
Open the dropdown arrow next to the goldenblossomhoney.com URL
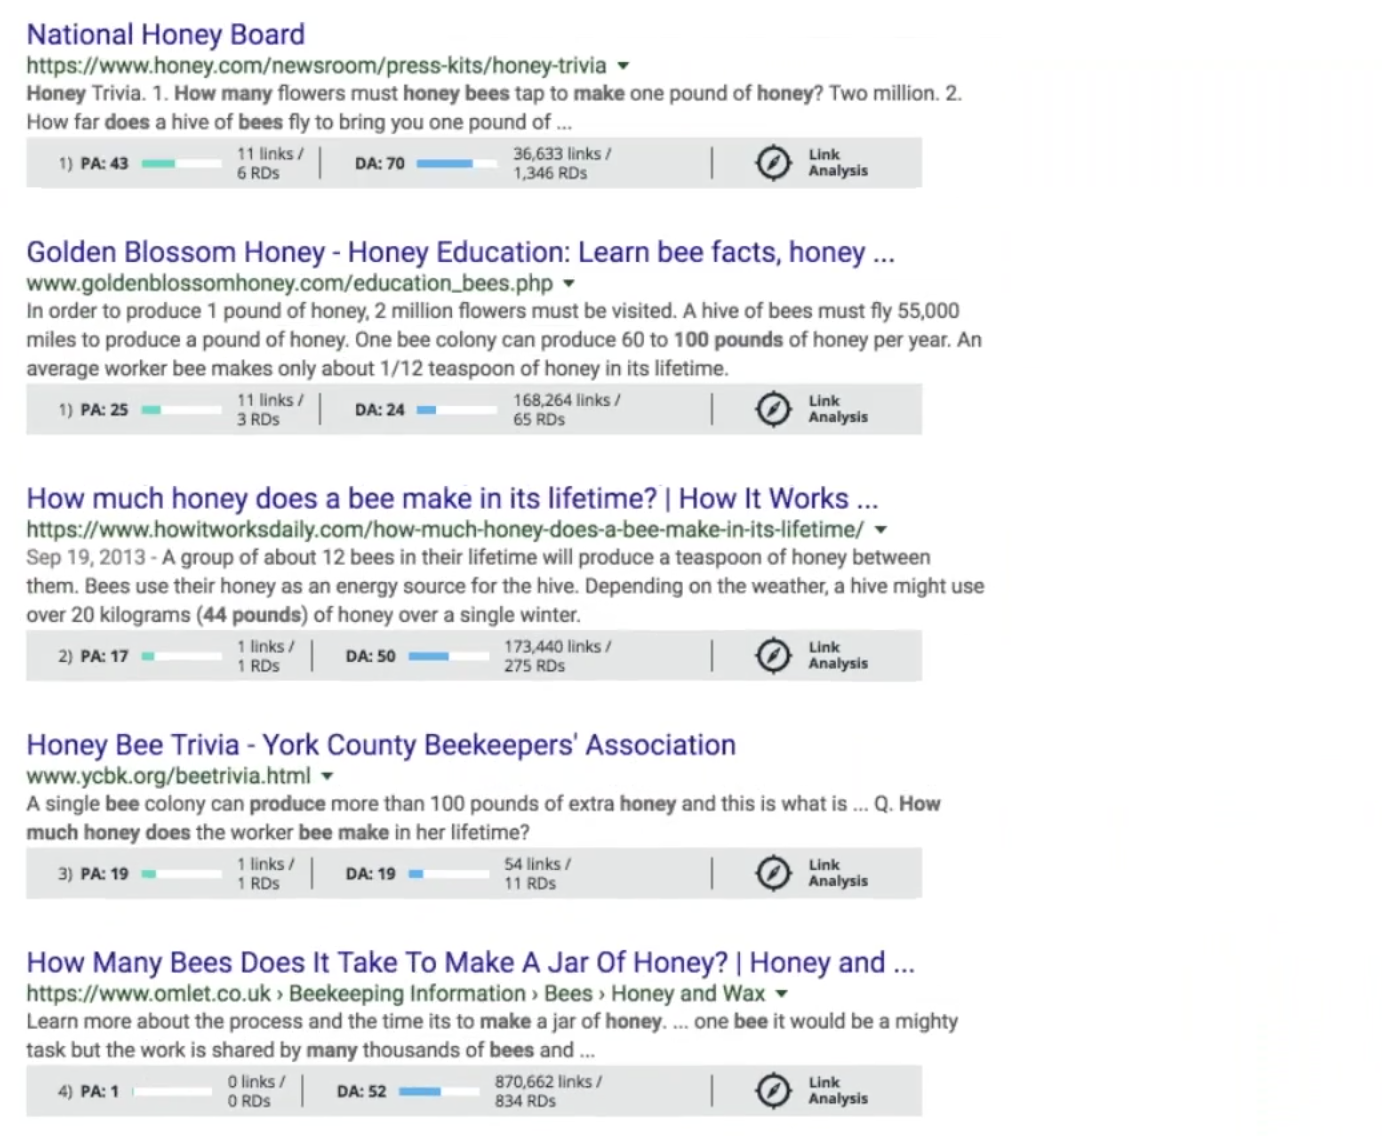point(569,284)
